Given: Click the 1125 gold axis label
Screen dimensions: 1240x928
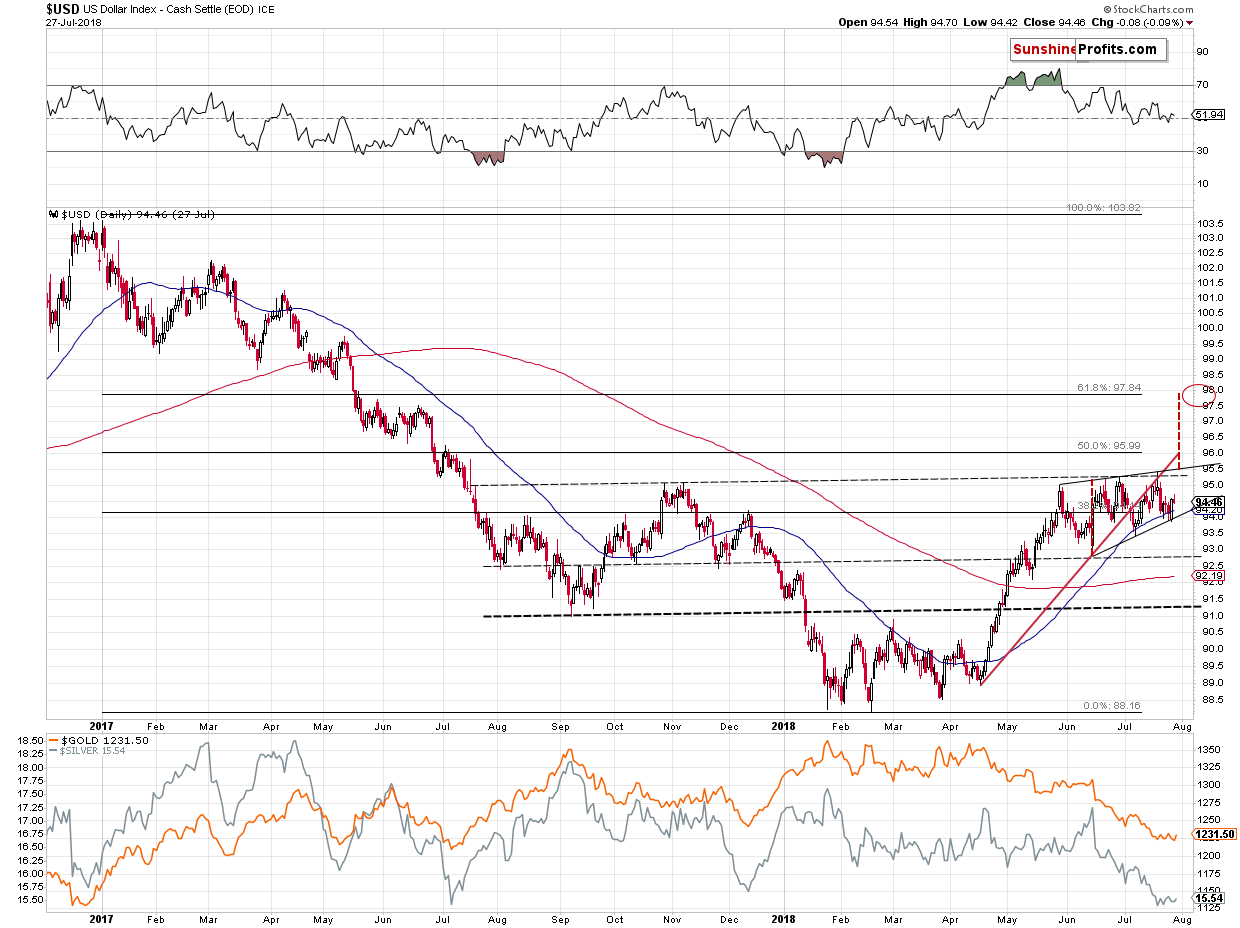Looking at the screenshot, I should tap(1207, 908).
